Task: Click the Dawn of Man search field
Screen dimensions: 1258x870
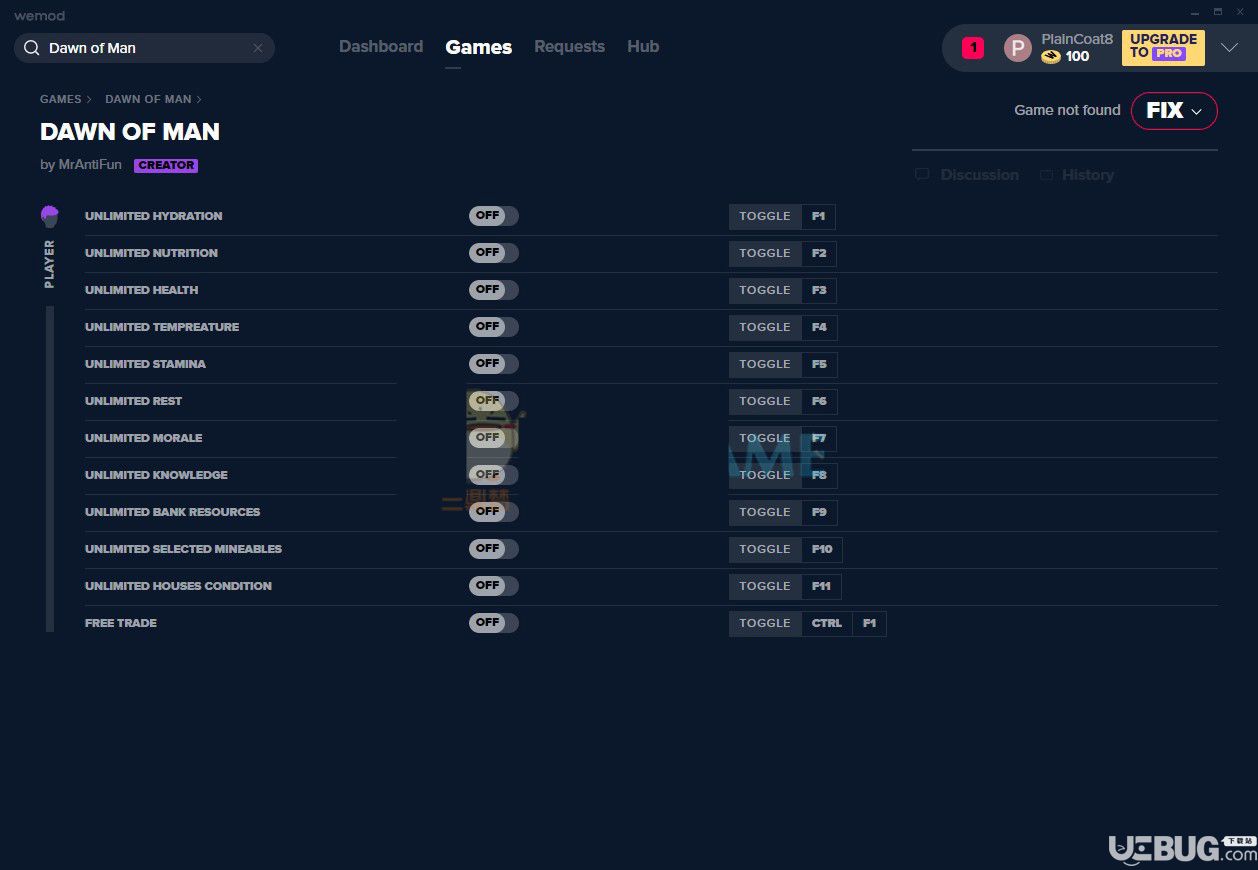Action: [x=144, y=48]
